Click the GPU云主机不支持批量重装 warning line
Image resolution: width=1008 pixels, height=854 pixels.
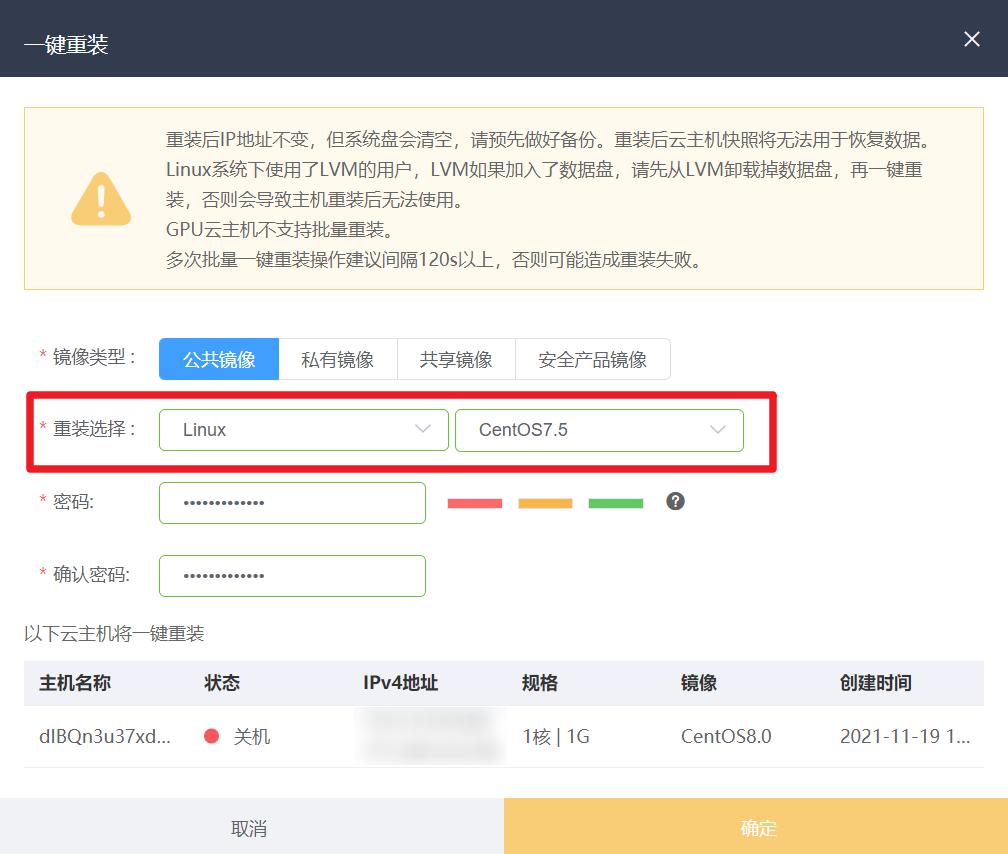(280, 230)
